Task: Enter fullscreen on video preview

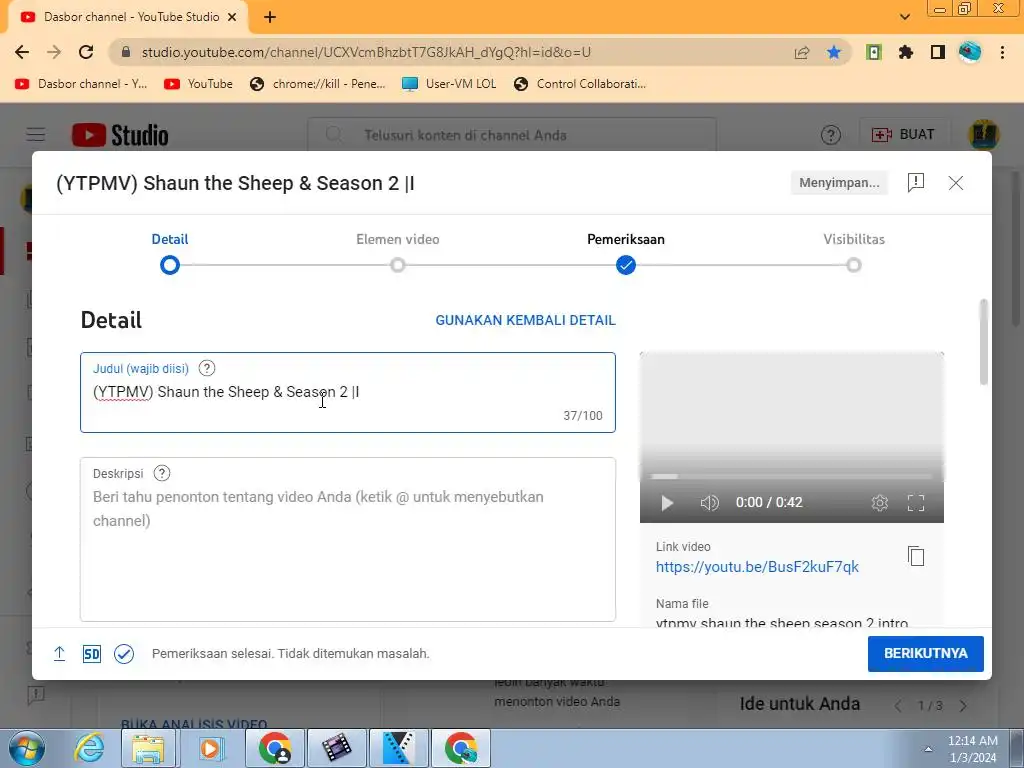Action: pos(916,503)
